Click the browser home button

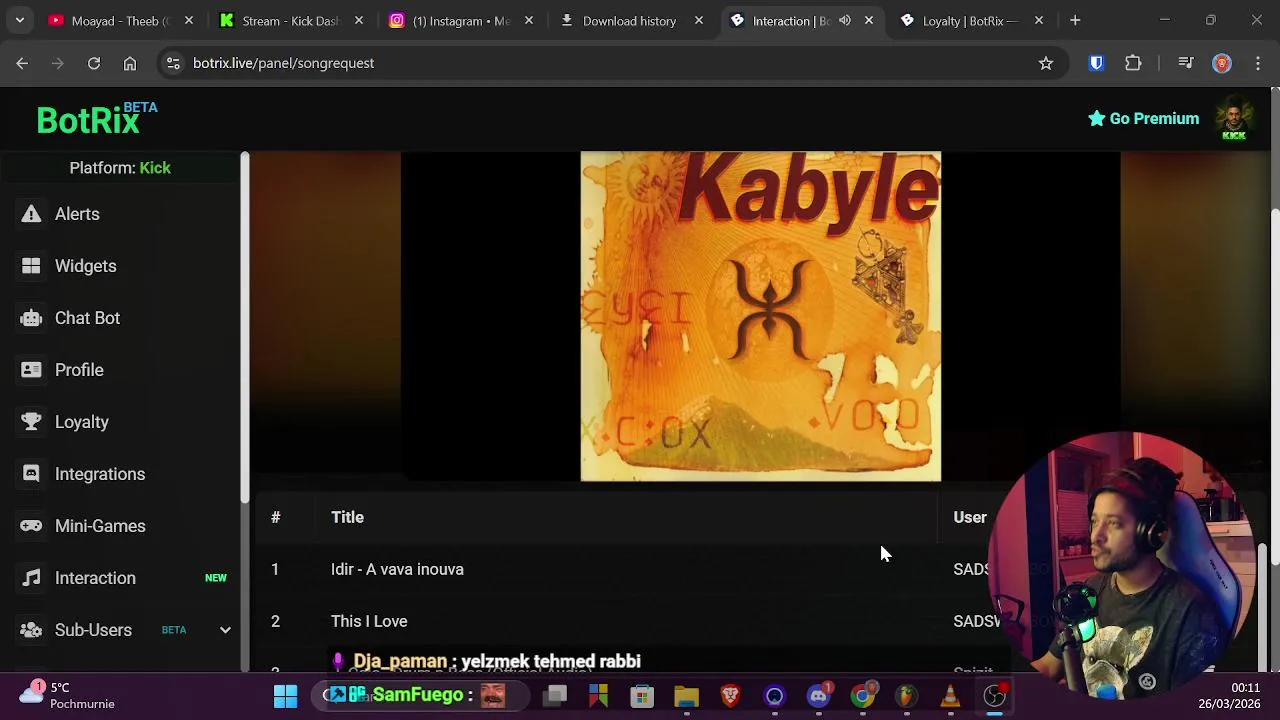(130, 63)
